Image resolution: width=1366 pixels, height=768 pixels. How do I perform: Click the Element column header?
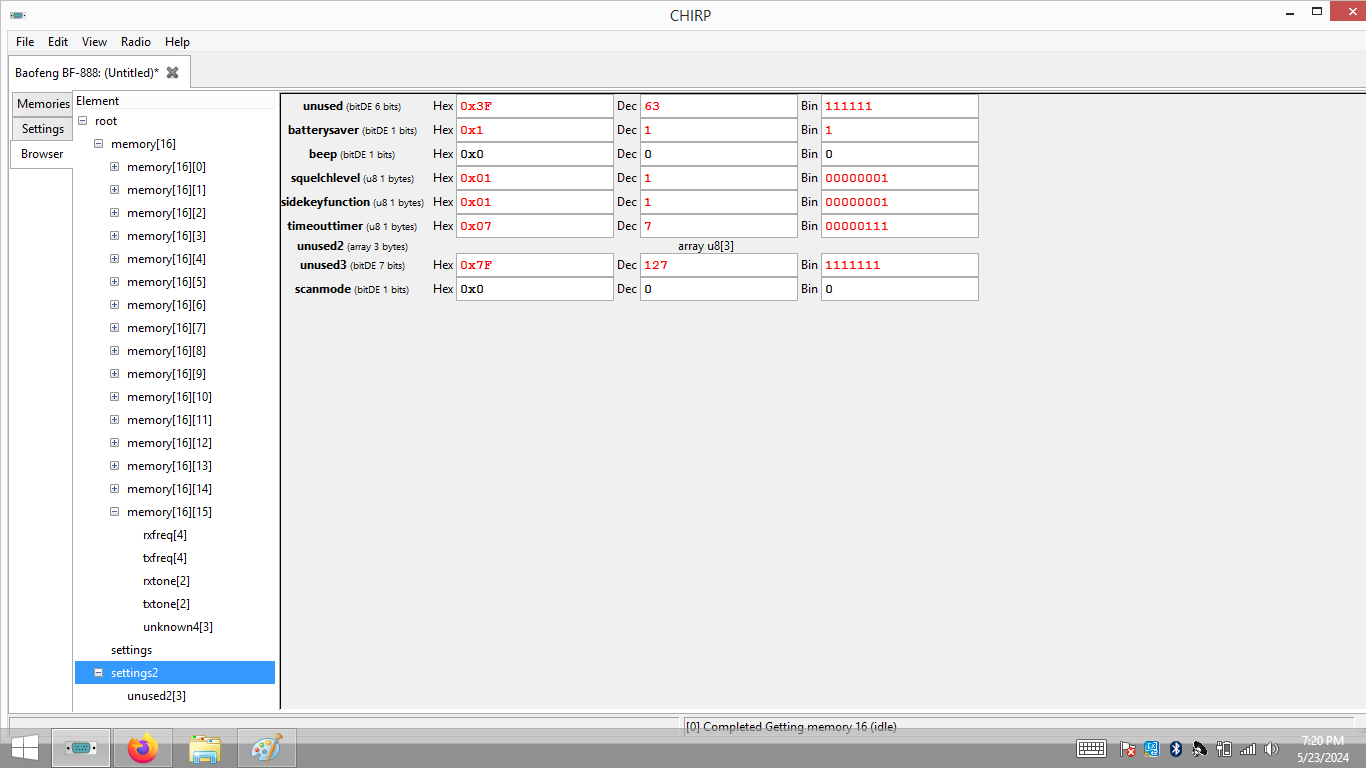[174, 101]
